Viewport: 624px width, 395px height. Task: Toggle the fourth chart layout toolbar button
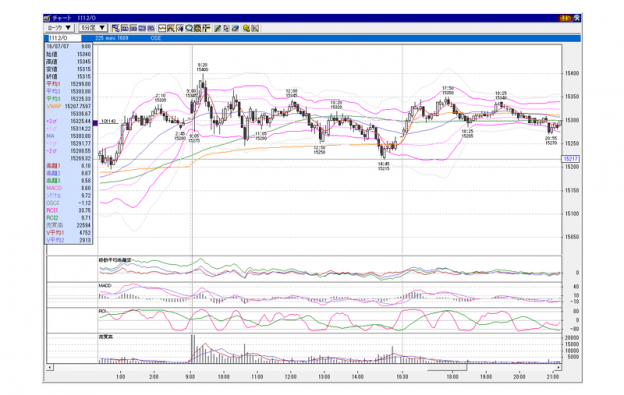coord(142,28)
